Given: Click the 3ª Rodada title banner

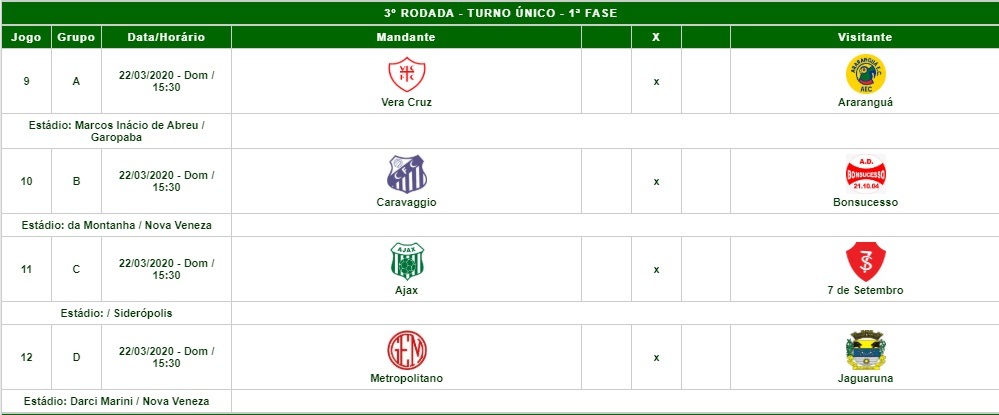Looking at the screenshot, I should (500, 13).
